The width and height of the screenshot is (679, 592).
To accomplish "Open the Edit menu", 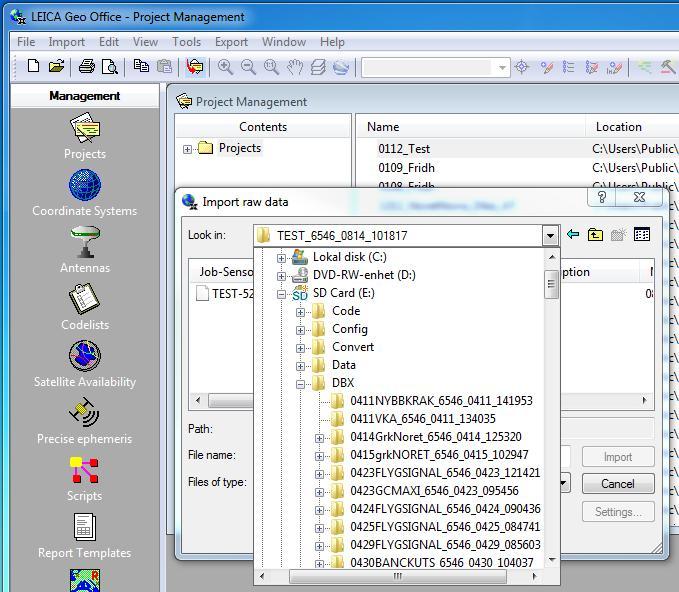I will coord(109,42).
